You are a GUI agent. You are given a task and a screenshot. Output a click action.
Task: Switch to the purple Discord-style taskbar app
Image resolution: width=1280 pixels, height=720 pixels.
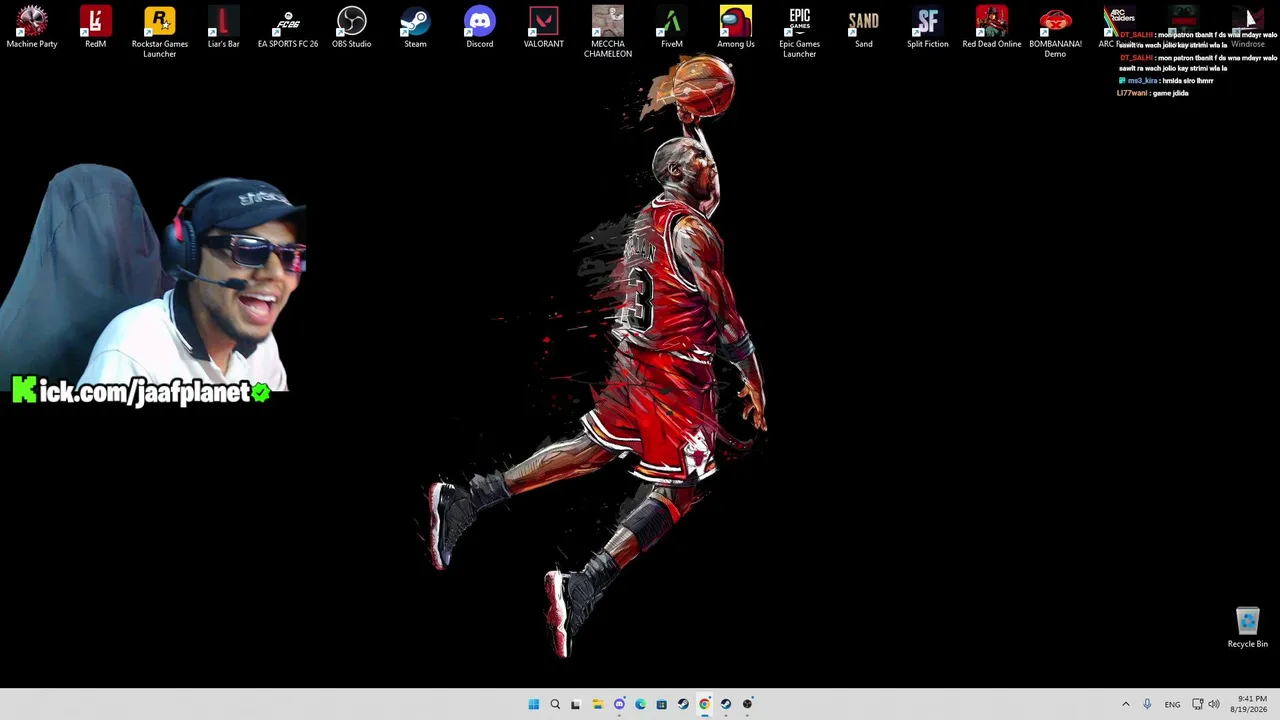point(619,704)
